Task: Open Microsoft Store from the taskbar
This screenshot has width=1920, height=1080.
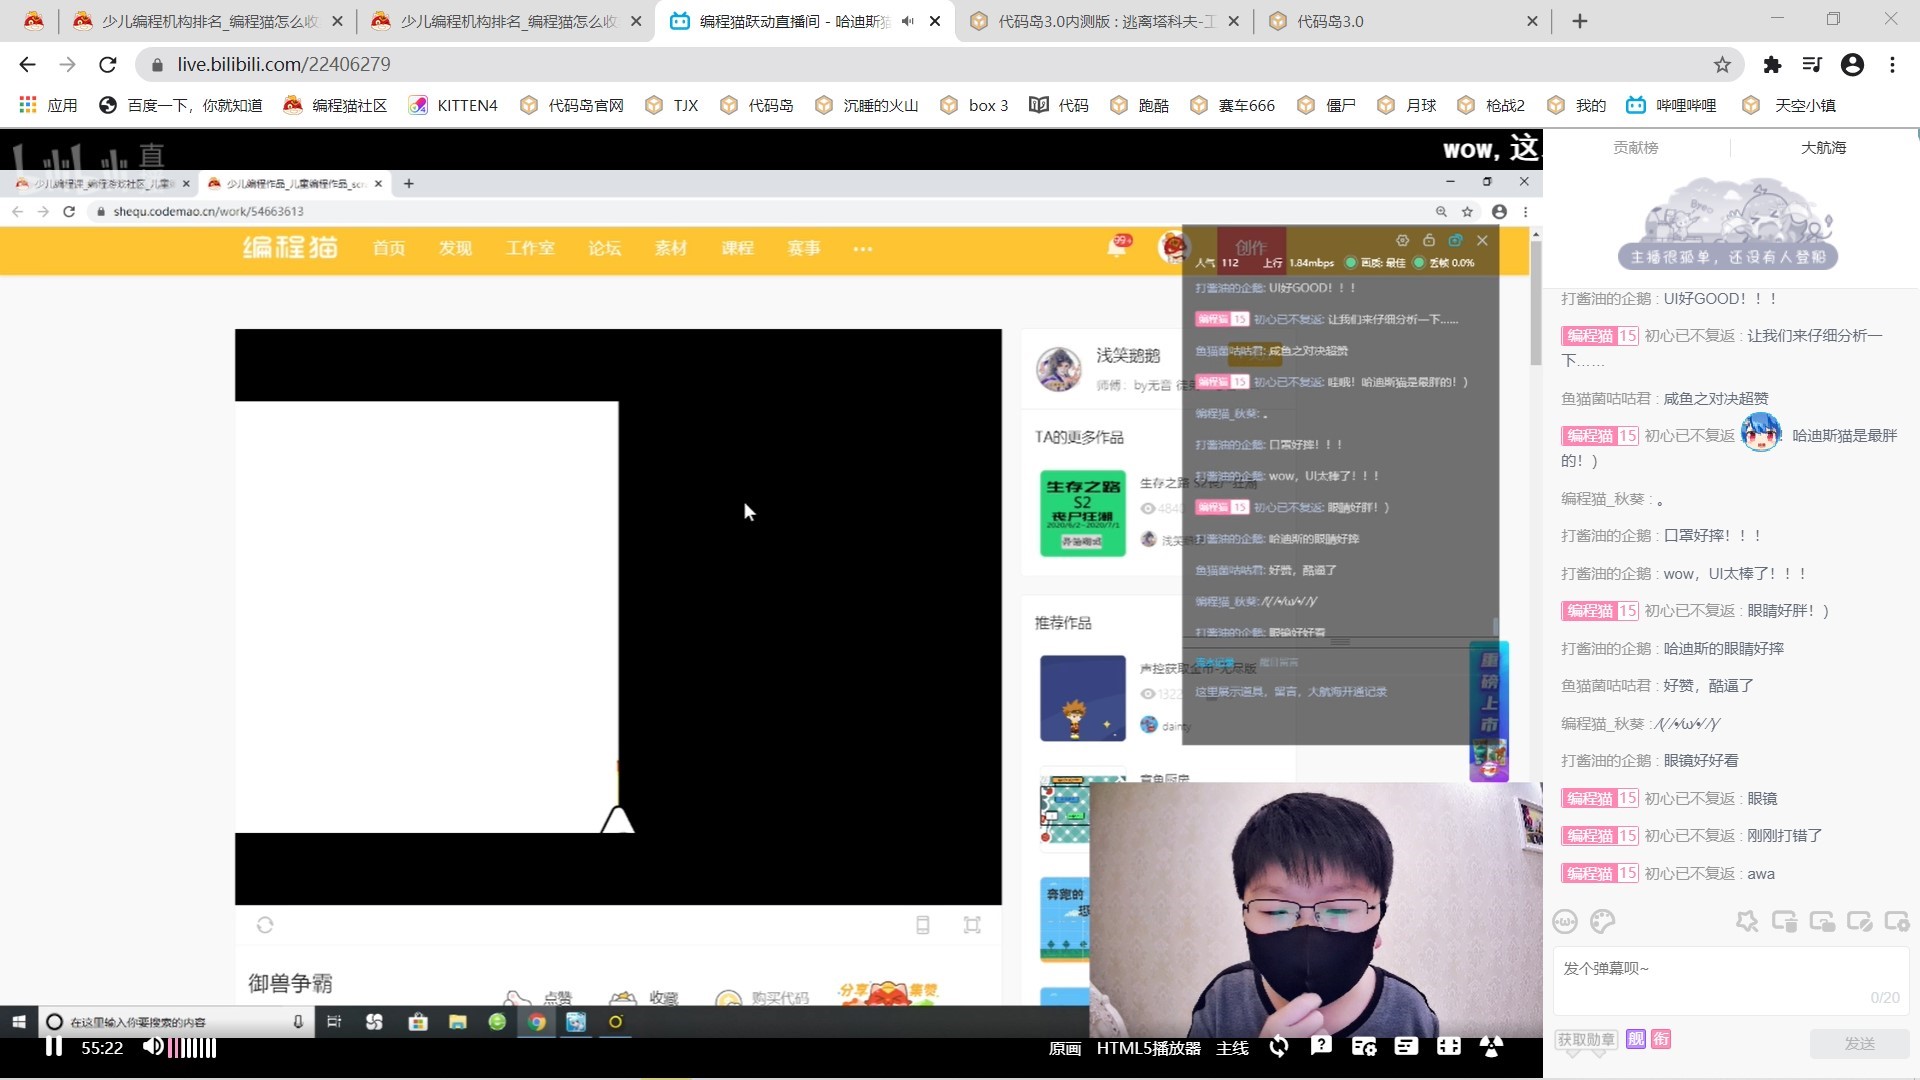Action: (418, 1021)
